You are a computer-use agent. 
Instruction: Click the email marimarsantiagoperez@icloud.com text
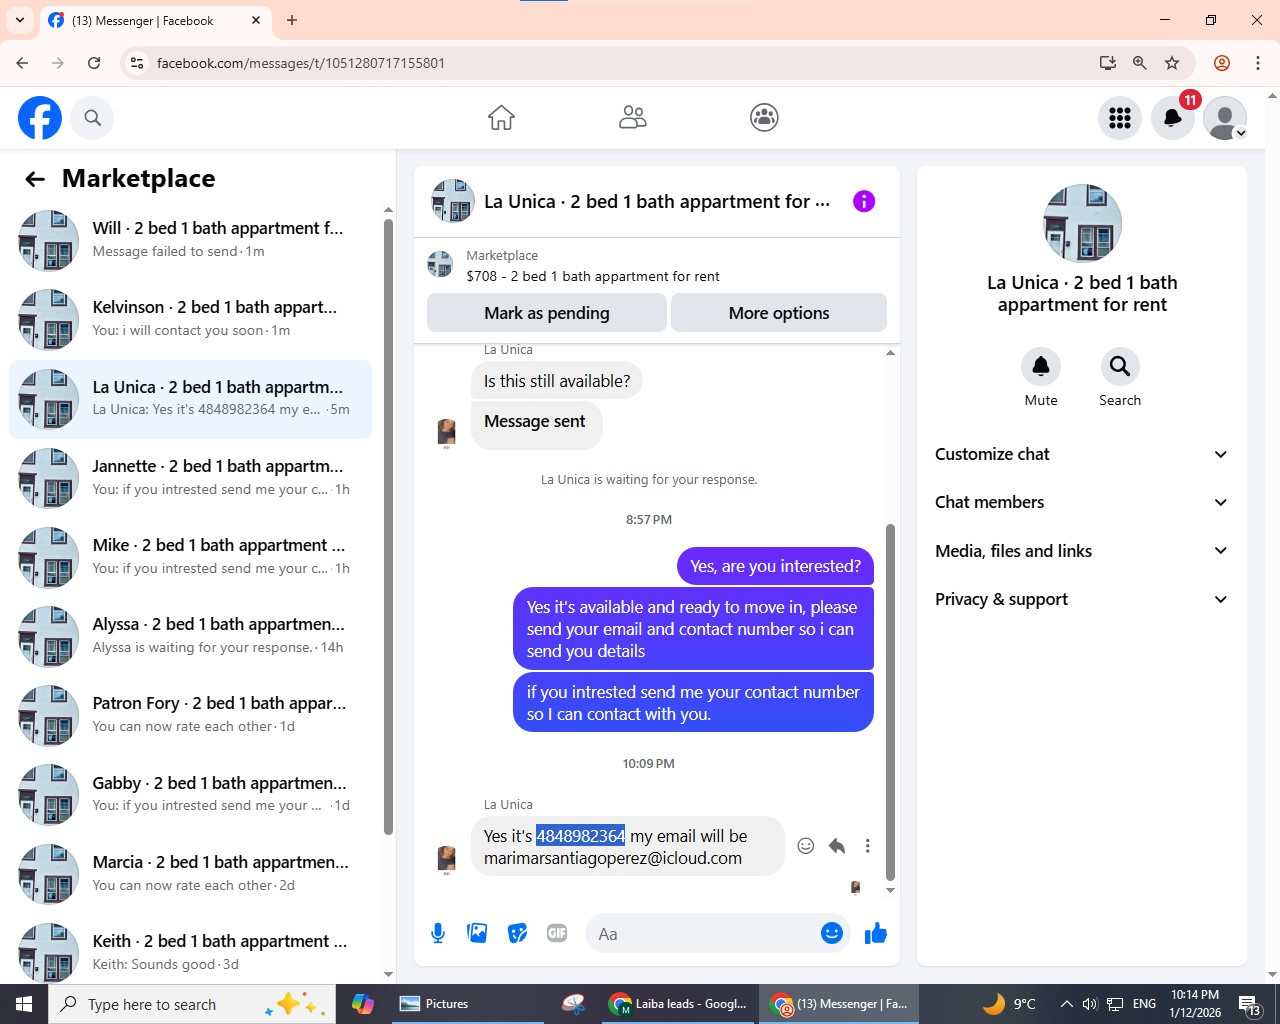tap(613, 858)
